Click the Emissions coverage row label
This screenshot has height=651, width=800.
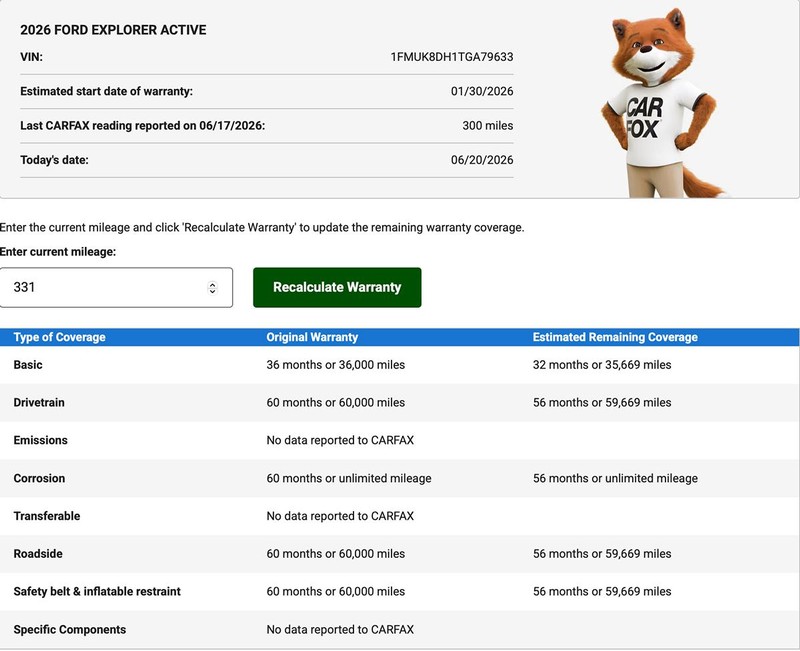(x=40, y=440)
